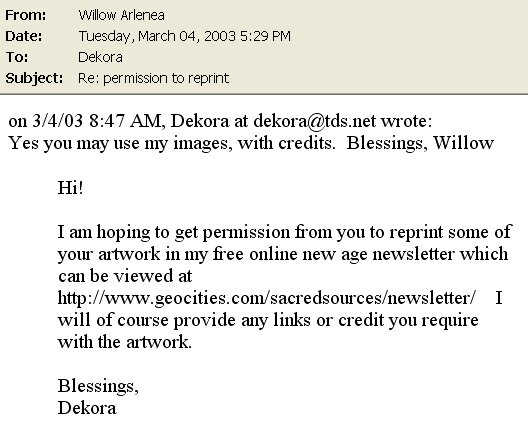Click the Dekora signature at the bottom
The image size is (528, 431).
pyautogui.click(x=87, y=408)
